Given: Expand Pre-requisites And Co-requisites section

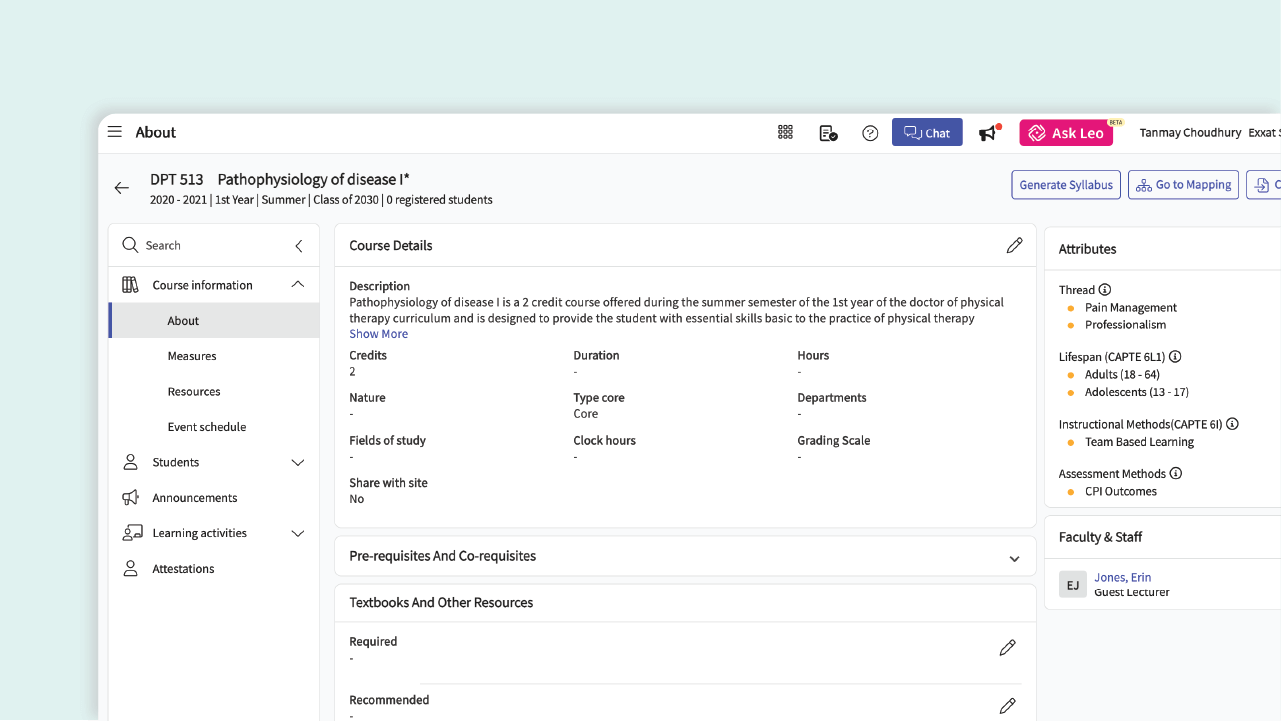Looking at the screenshot, I should point(1014,558).
